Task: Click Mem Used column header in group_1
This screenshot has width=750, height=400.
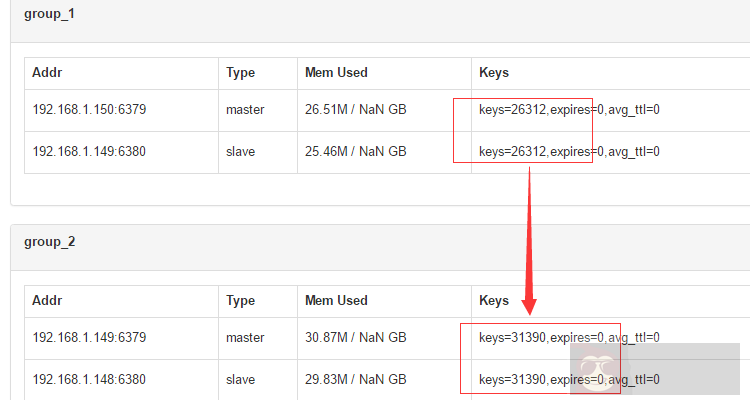Action: (336, 73)
